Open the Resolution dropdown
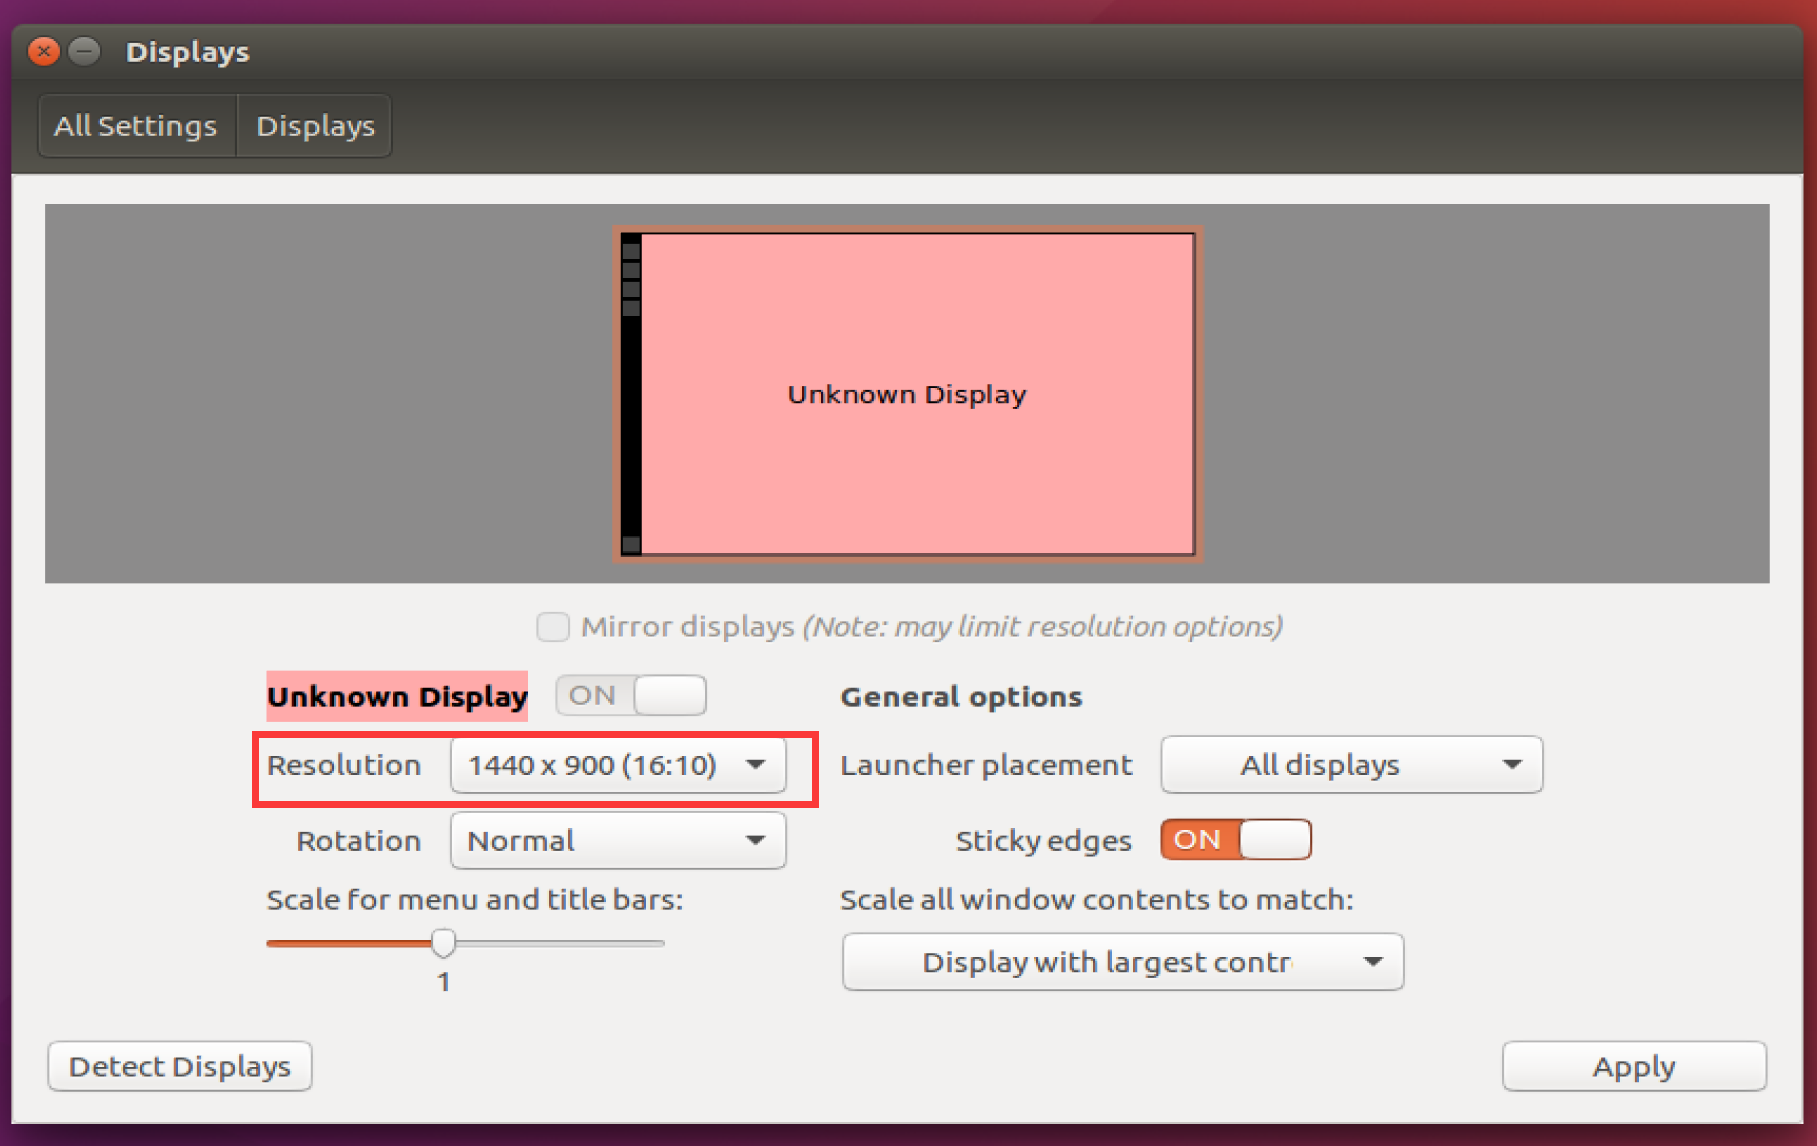Screen dimensions: 1817x1146 (618, 765)
